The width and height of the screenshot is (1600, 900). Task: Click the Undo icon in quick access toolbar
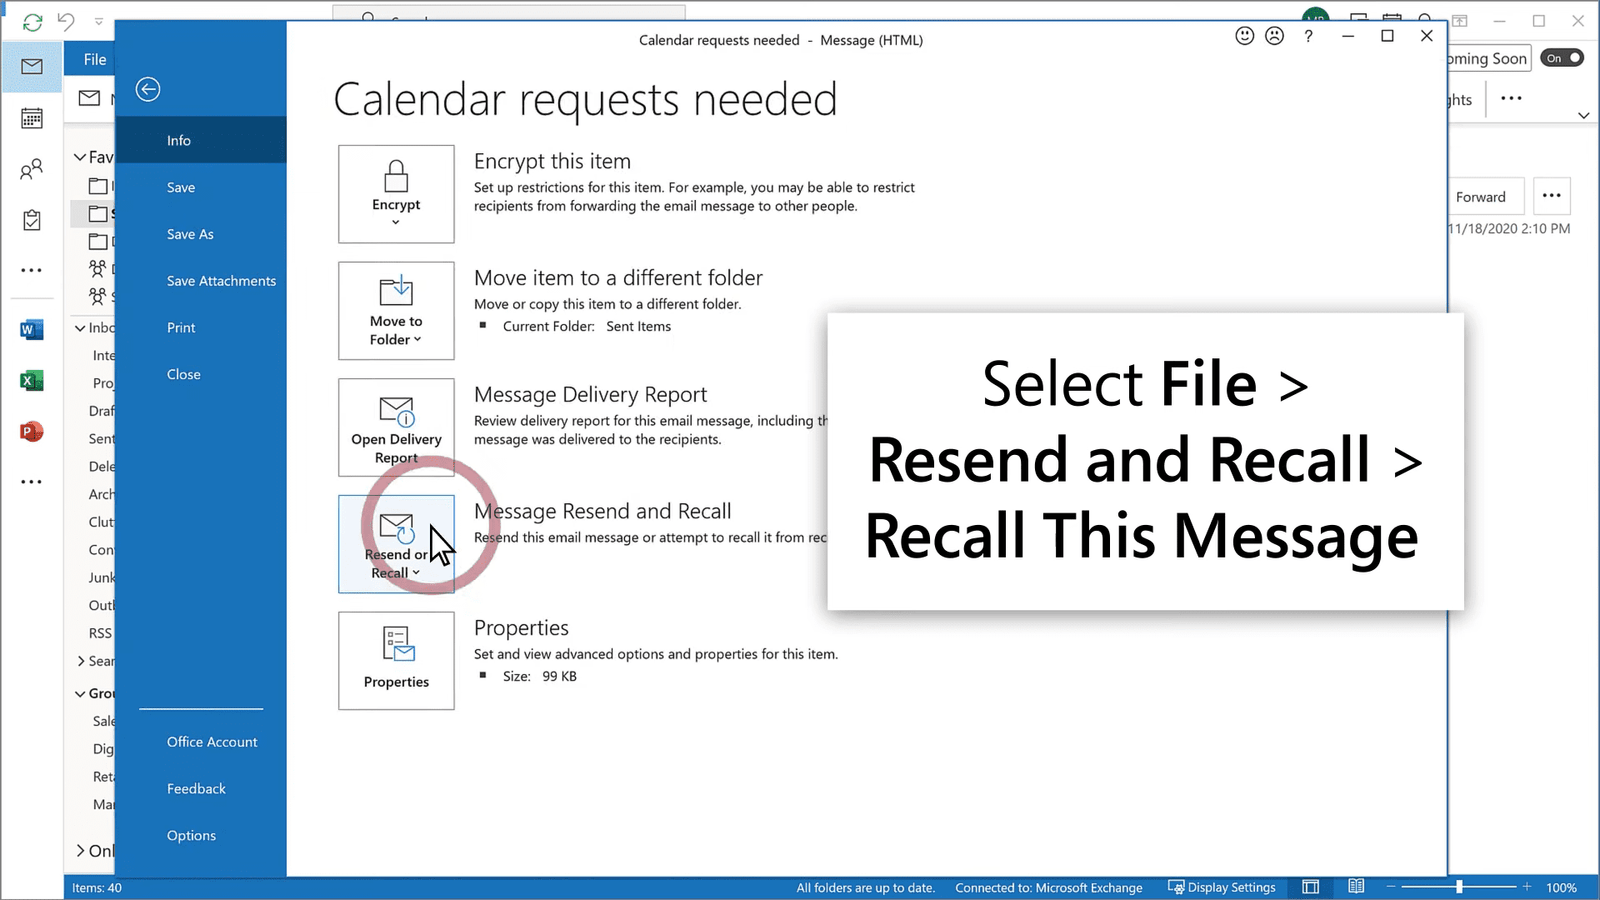pyautogui.click(x=66, y=21)
